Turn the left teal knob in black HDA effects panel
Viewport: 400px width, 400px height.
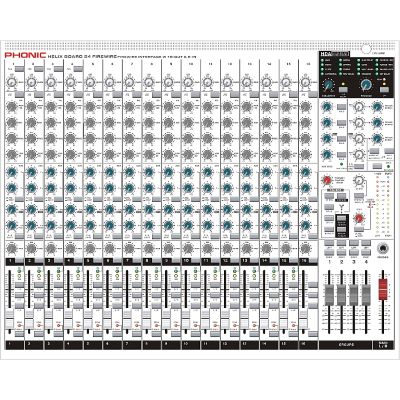click(x=329, y=85)
